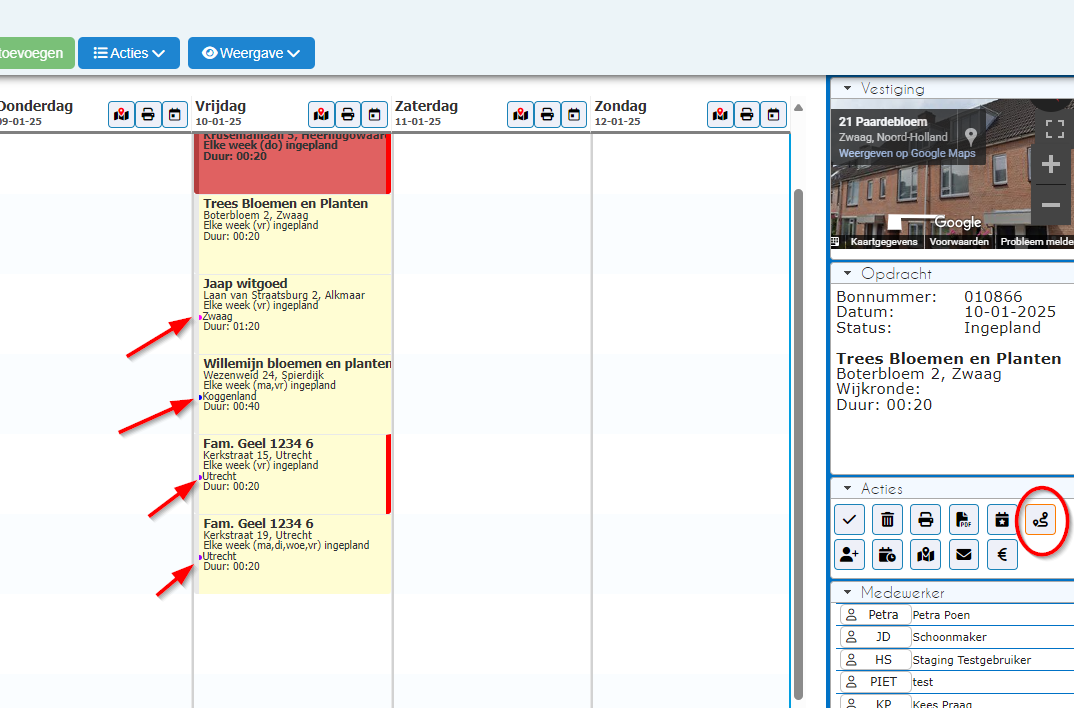Export the order as PDF
The height and width of the screenshot is (708, 1074).
[x=964, y=520]
